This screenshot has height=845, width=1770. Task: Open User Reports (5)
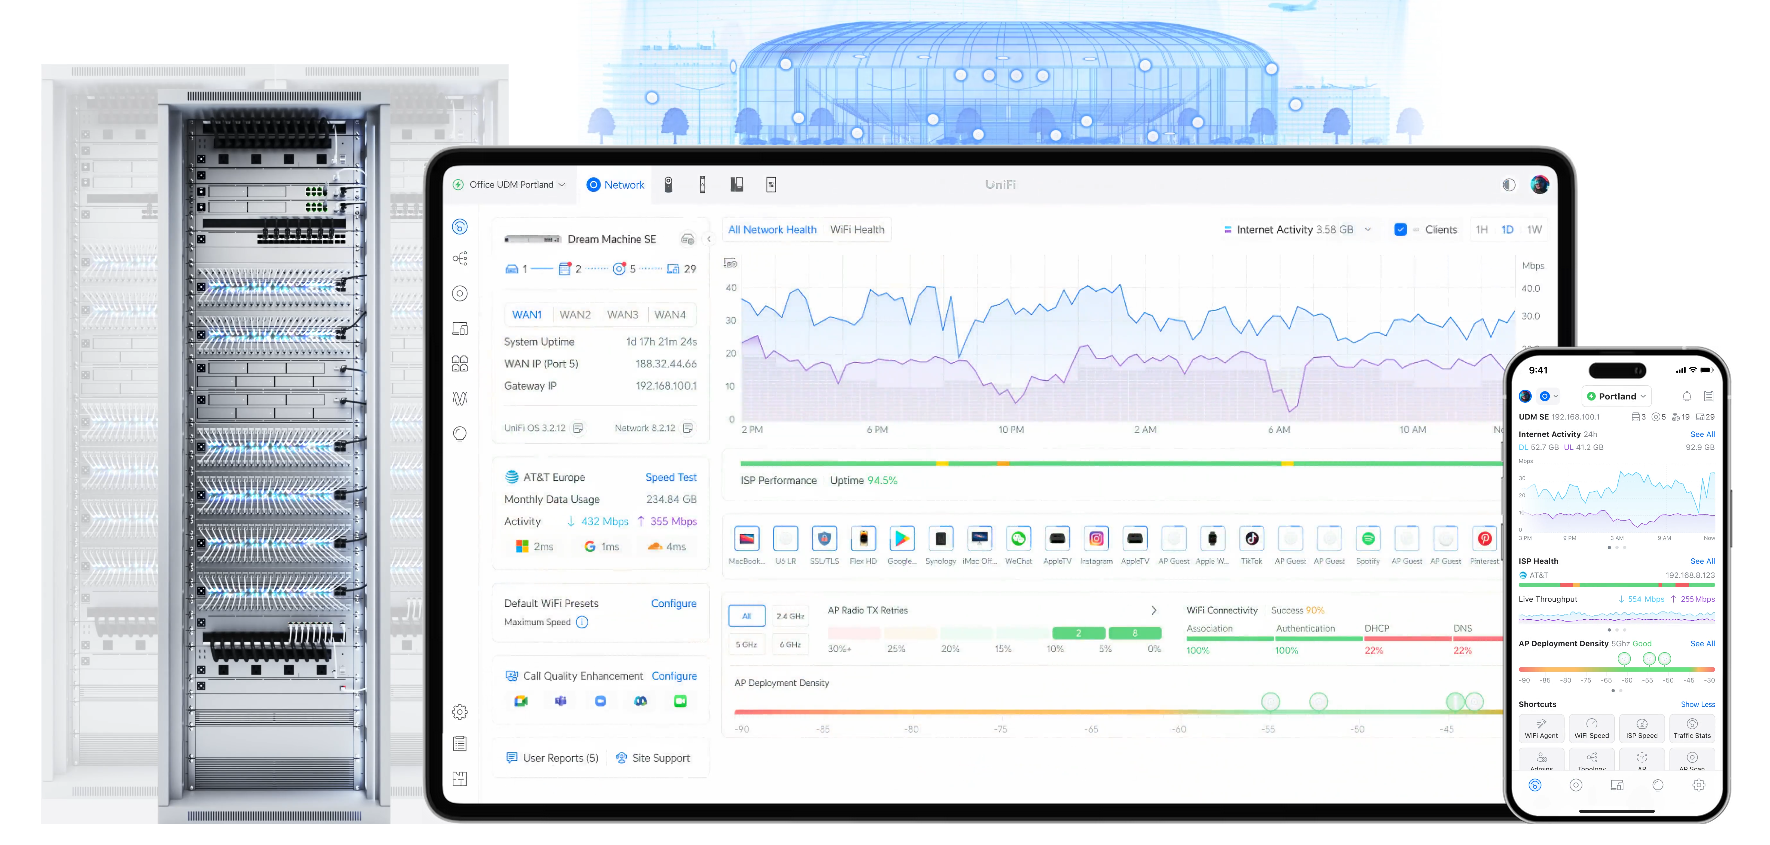552,758
